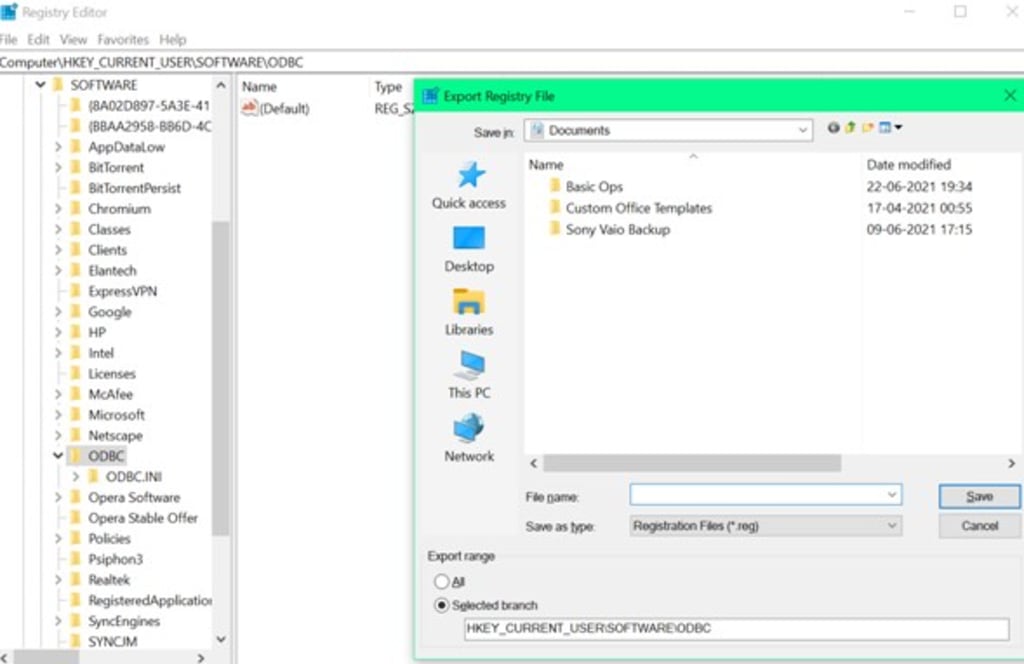Select the Licenses key
Image resolution: width=1024 pixels, height=664 pixels.
click(x=112, y=373)
